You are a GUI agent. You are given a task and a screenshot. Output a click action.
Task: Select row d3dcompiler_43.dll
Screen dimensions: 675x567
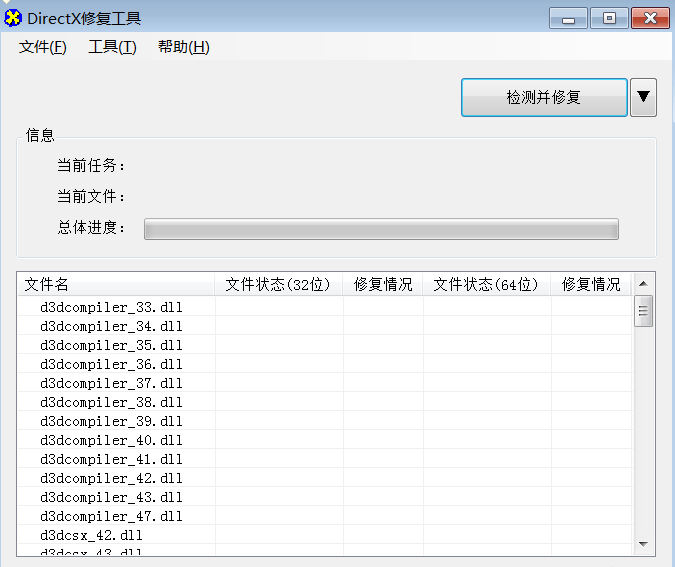325,497
